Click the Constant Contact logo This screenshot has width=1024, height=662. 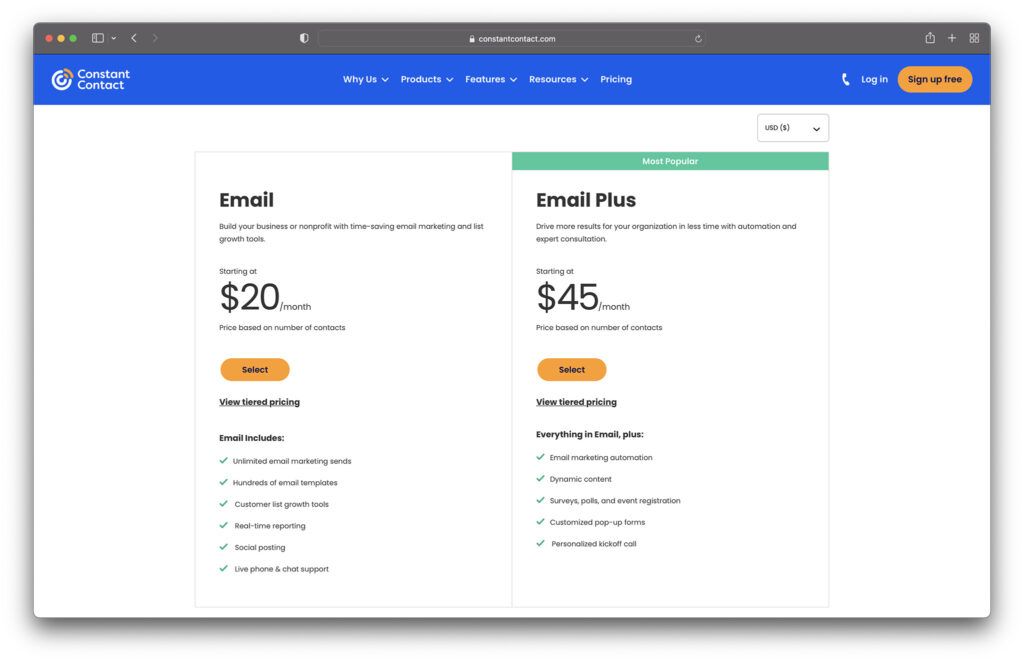(91, 78)
